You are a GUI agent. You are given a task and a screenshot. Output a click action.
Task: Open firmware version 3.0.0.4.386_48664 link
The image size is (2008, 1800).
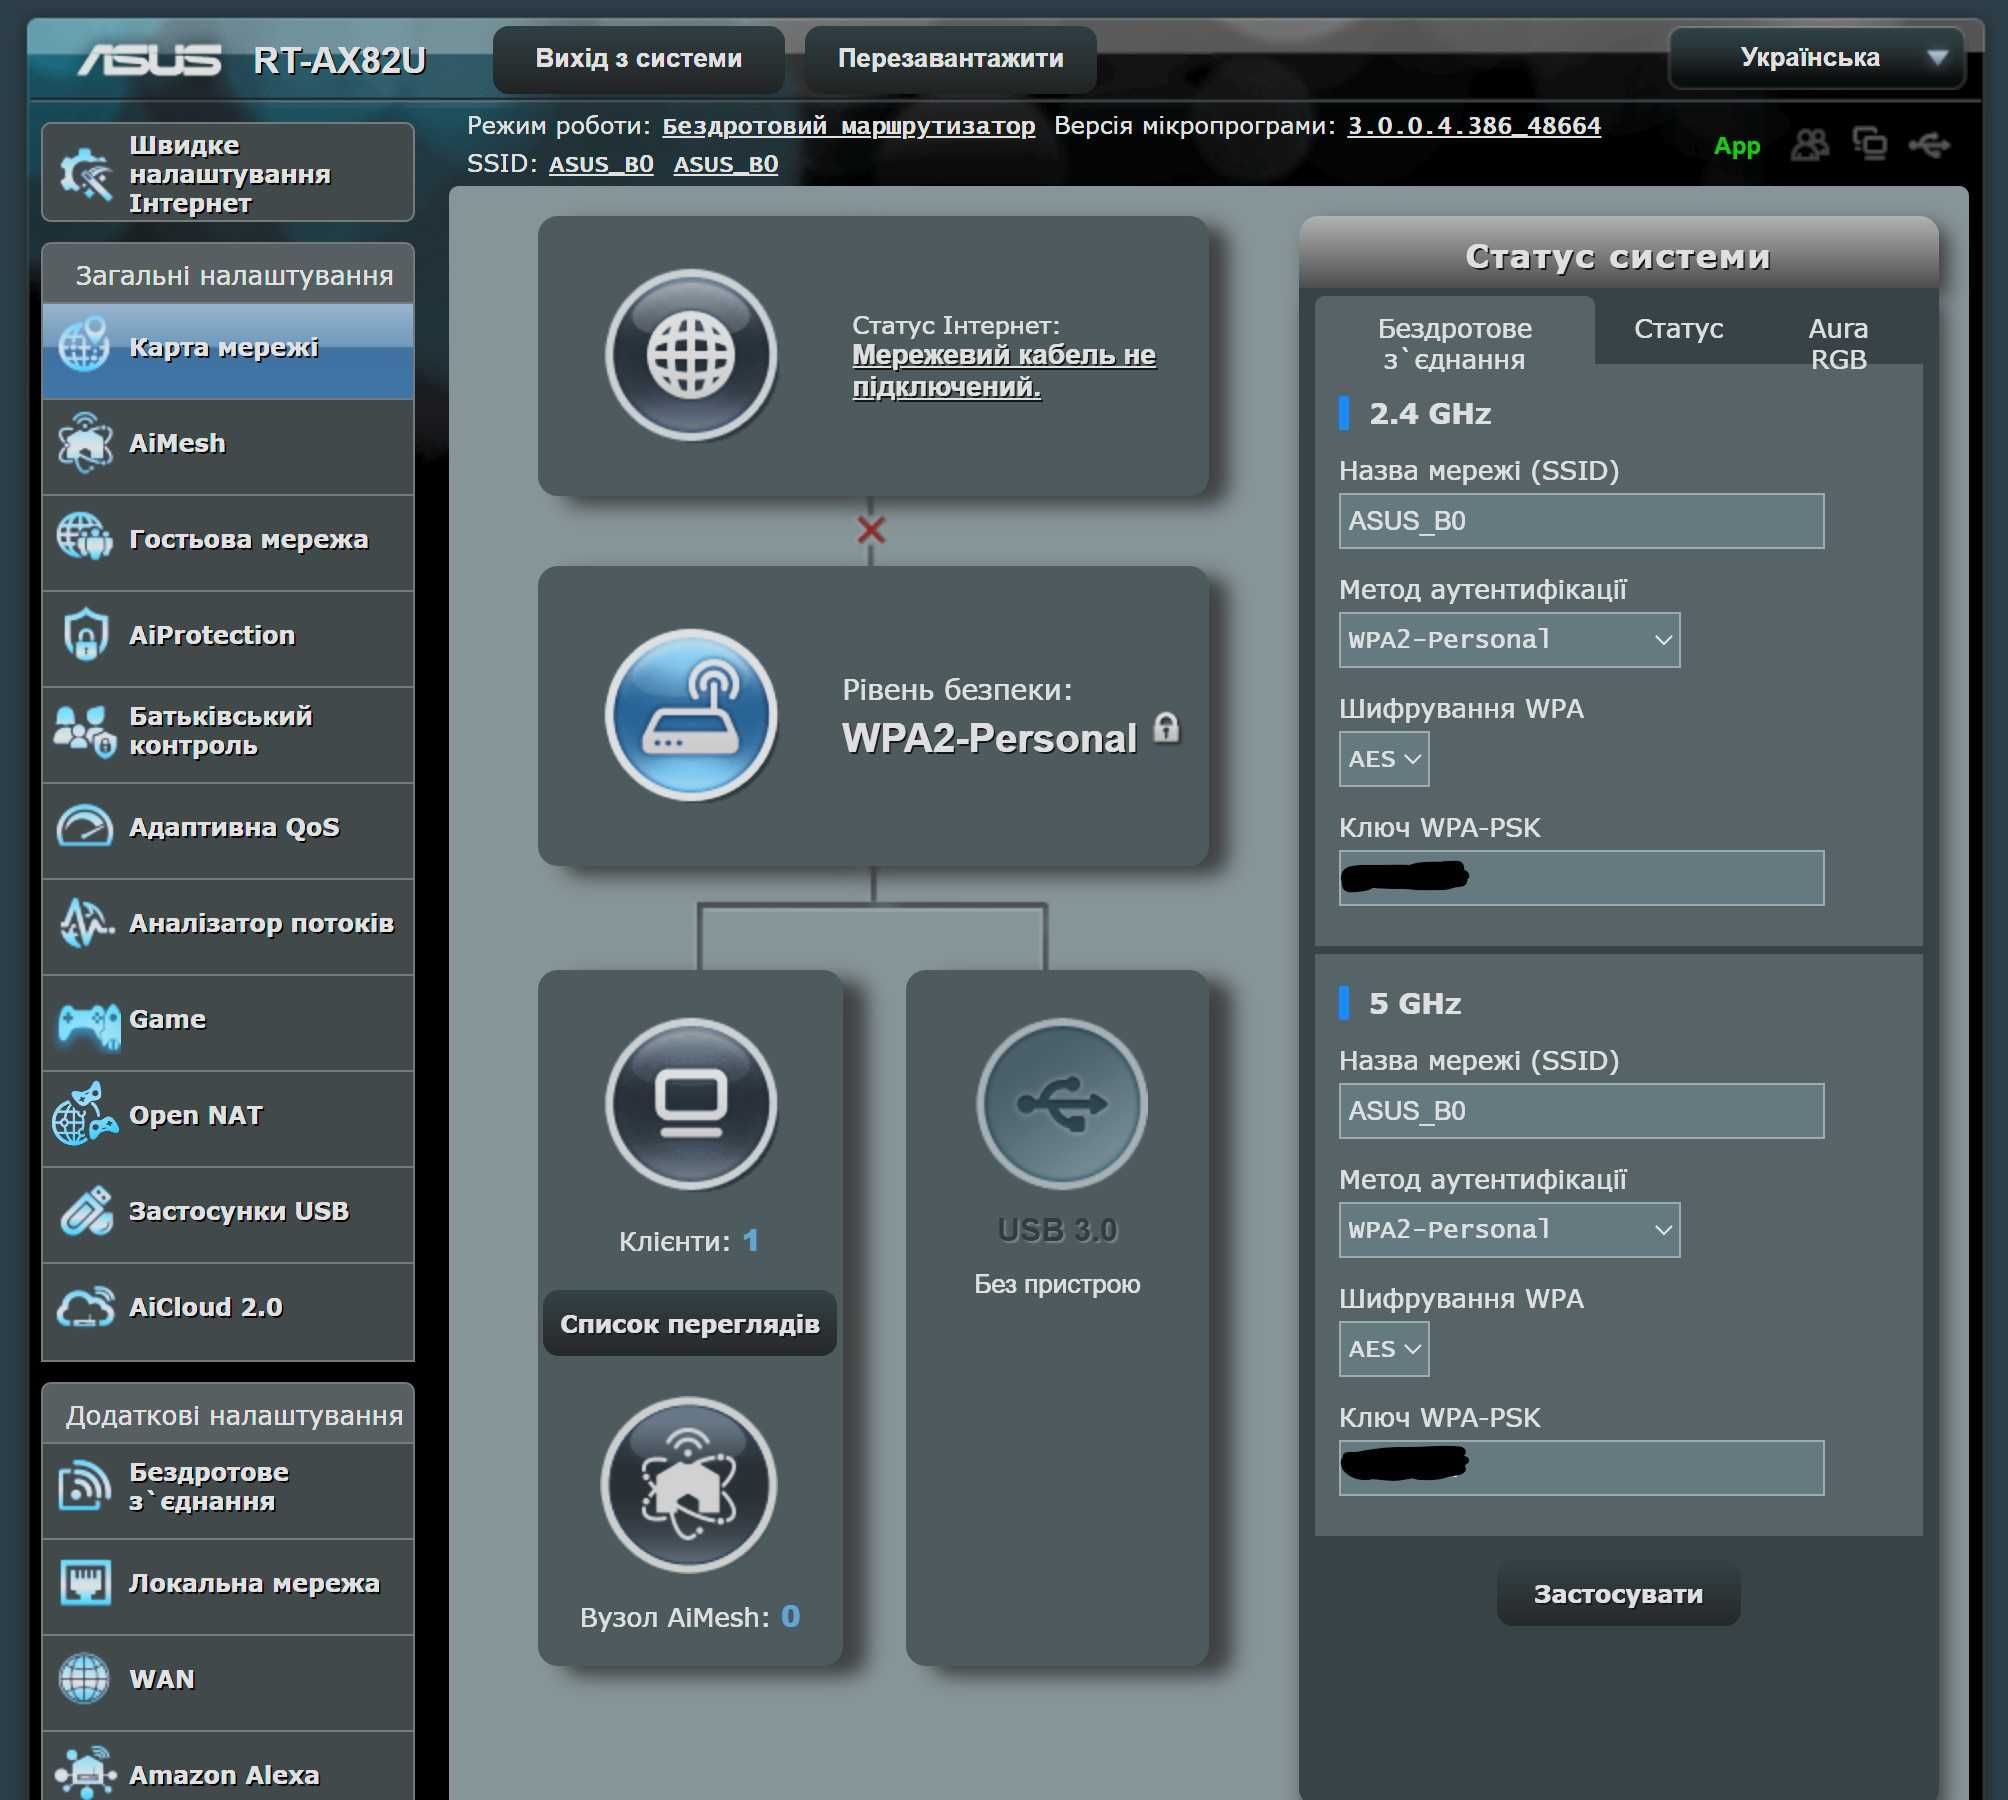(1474, 126)
